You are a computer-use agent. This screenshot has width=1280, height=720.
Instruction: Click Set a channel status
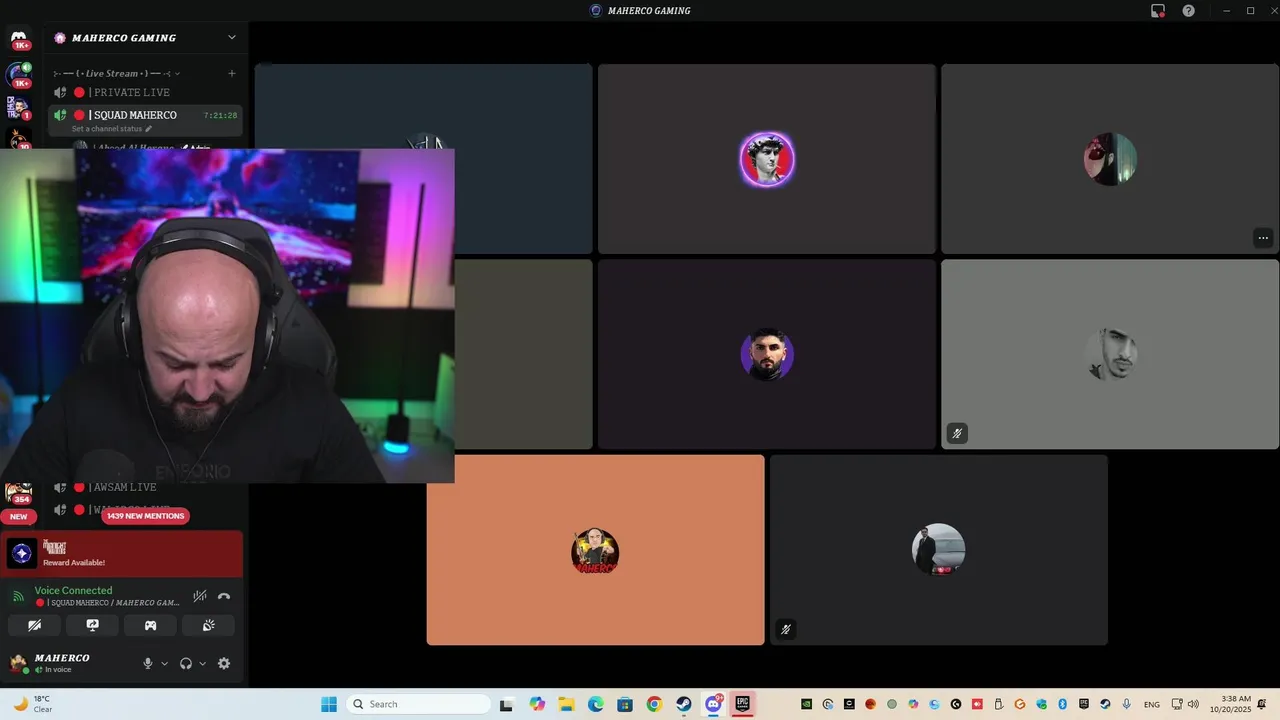(112, 129)
